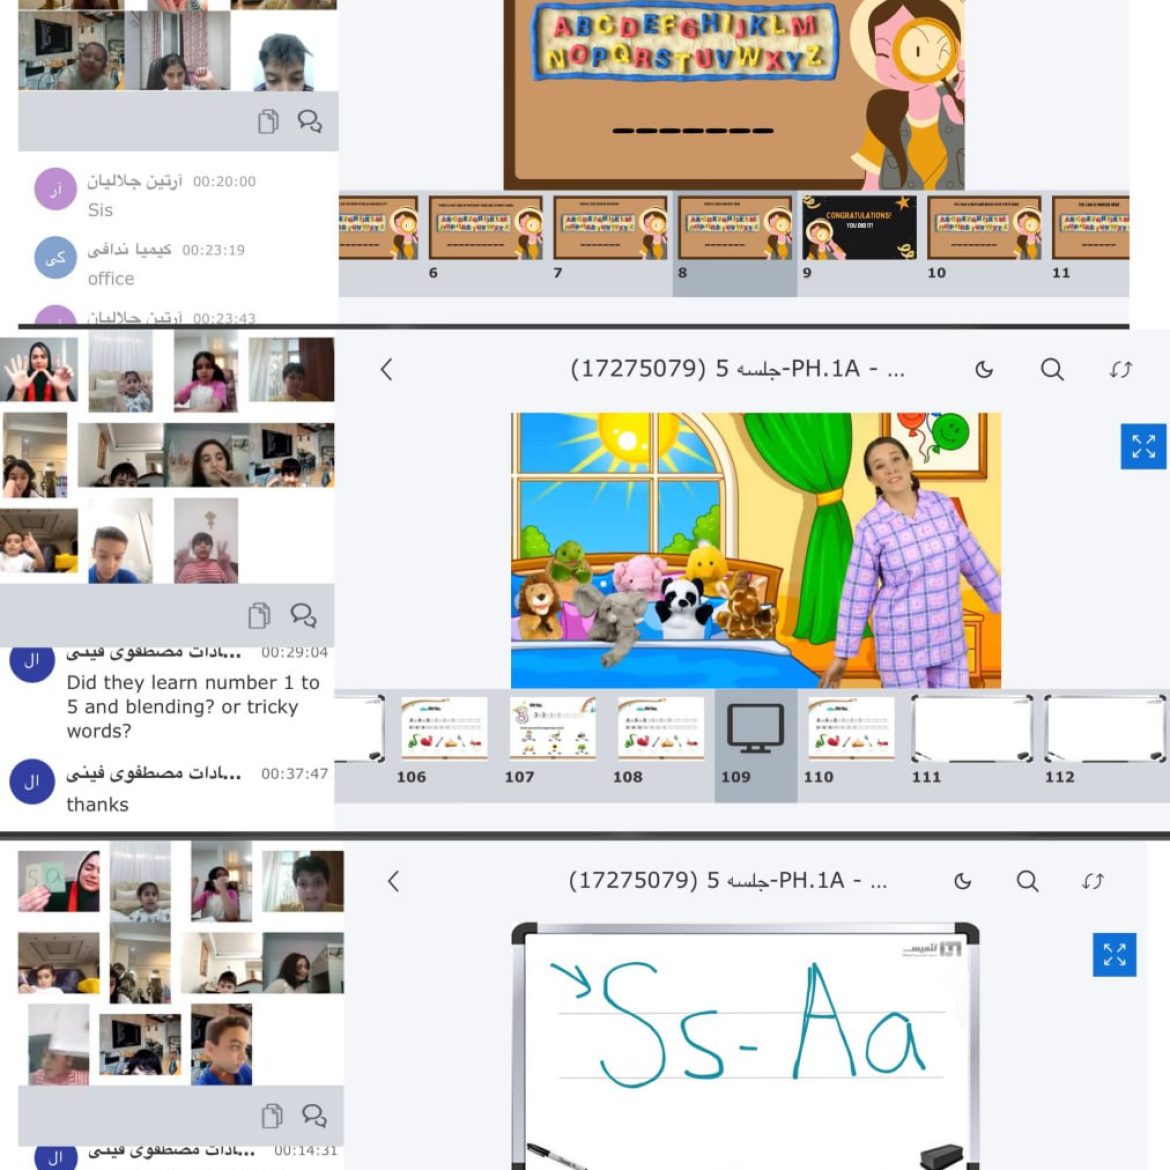Click the 'thanks' chat message
This screenshot has width=1170, height=1170.
coord(97,805)
